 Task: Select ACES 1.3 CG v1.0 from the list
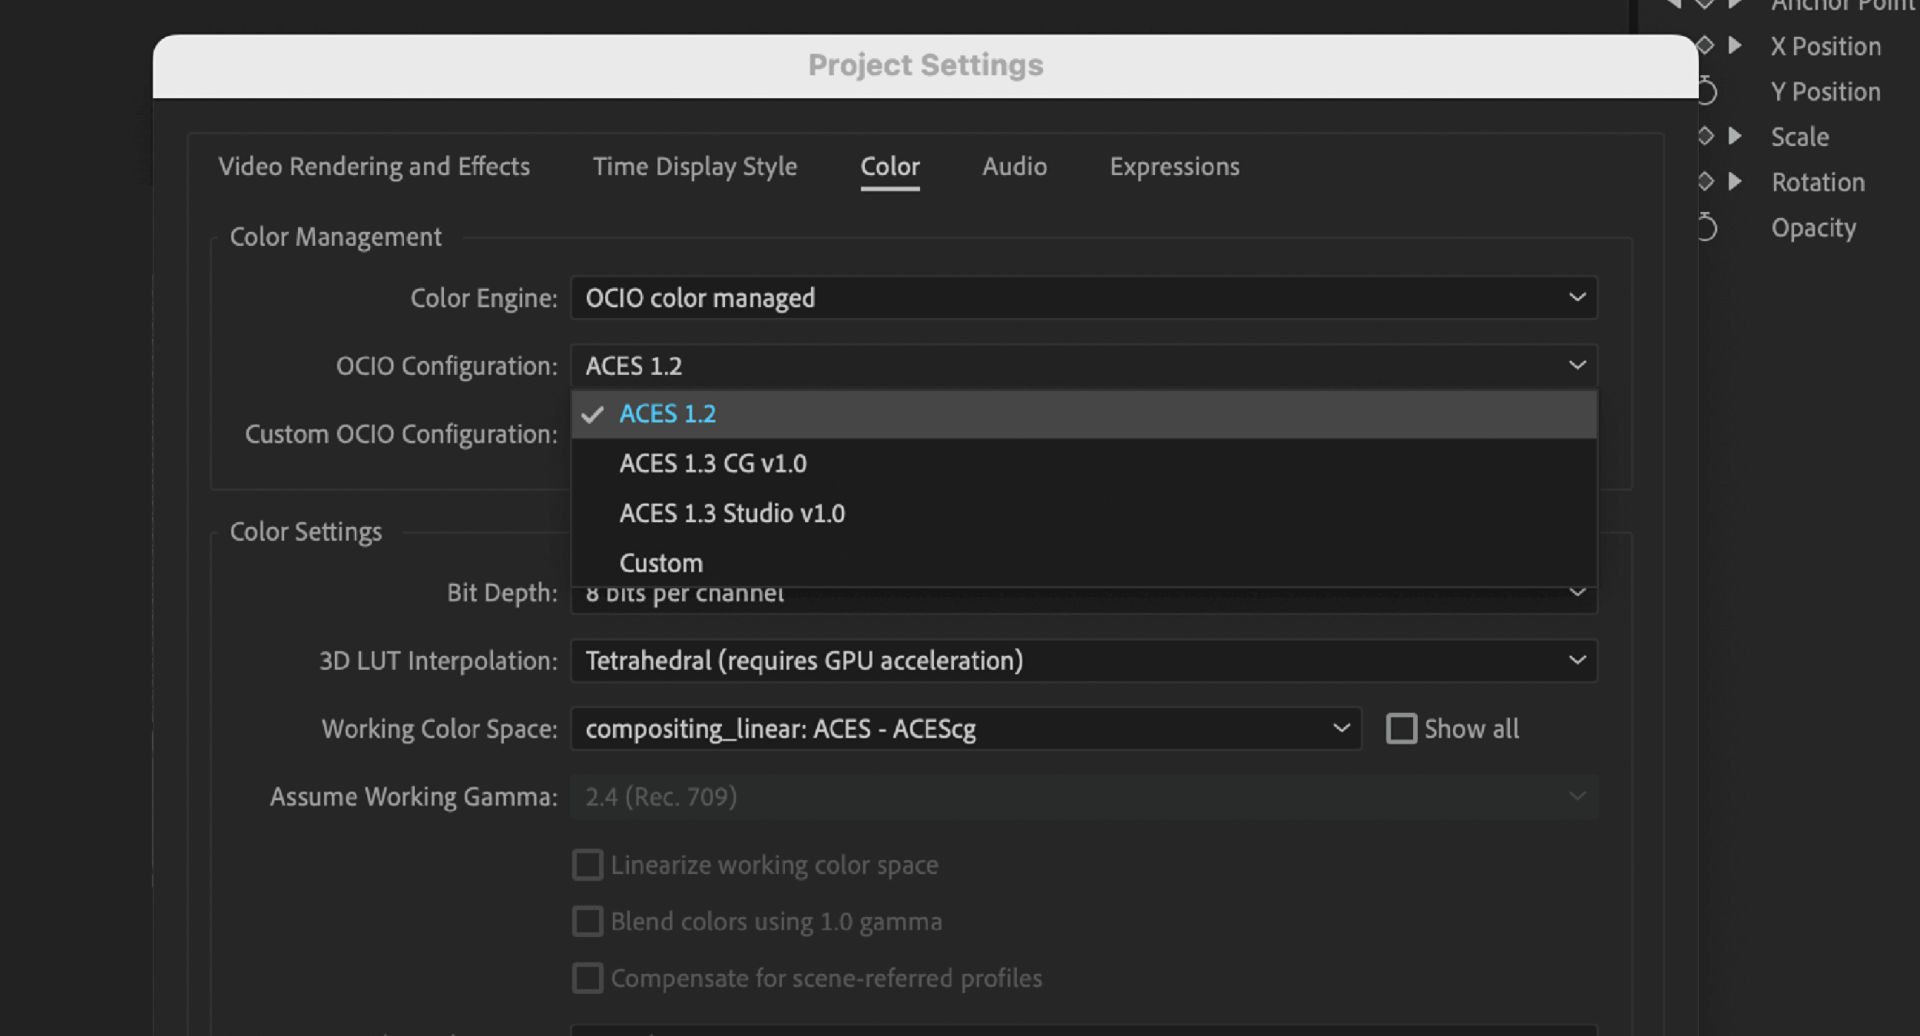[712, 463]
